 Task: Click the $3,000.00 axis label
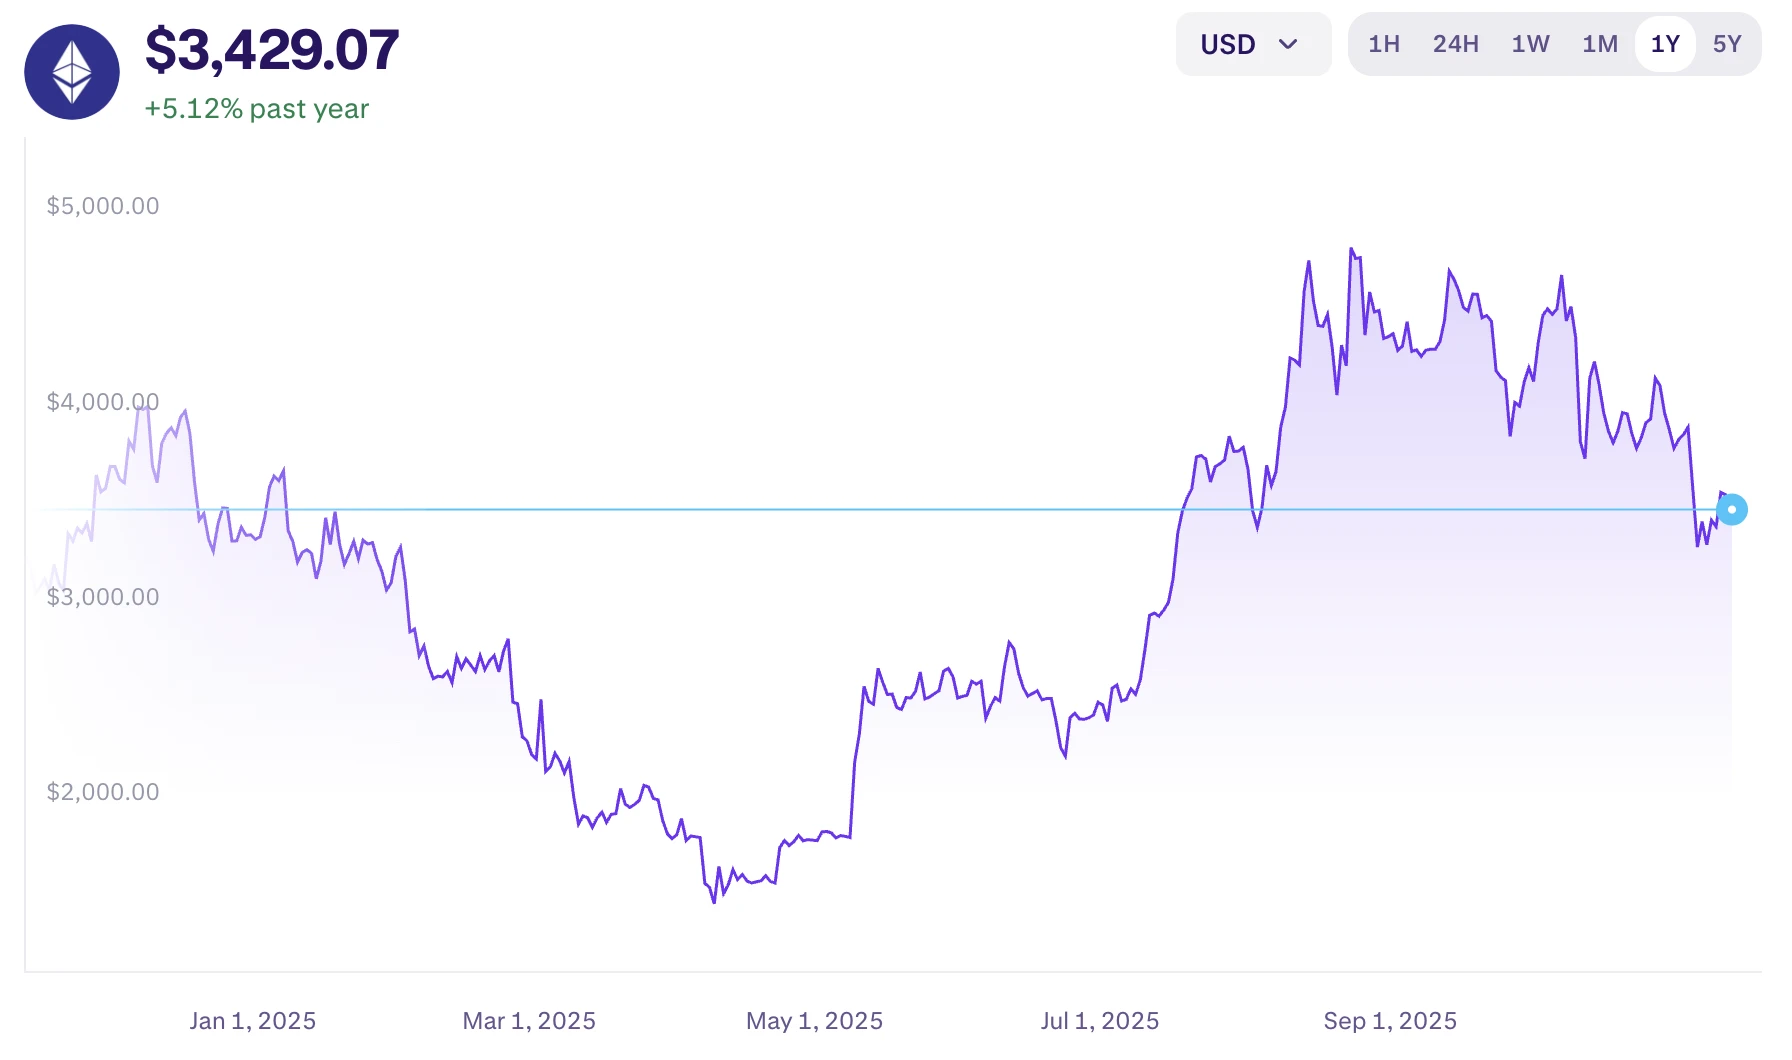click(x=103, y=596)
